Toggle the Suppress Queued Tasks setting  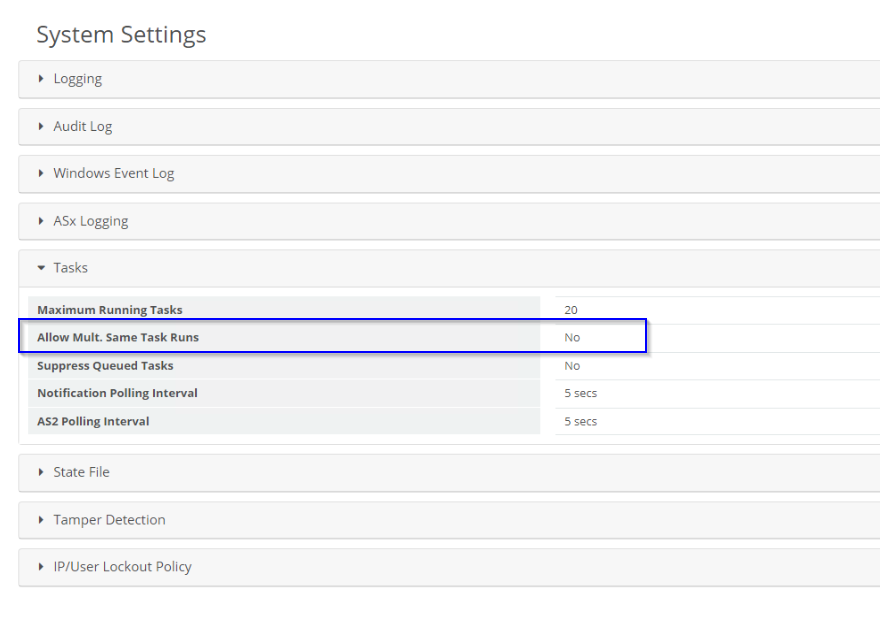click(572, 365)
